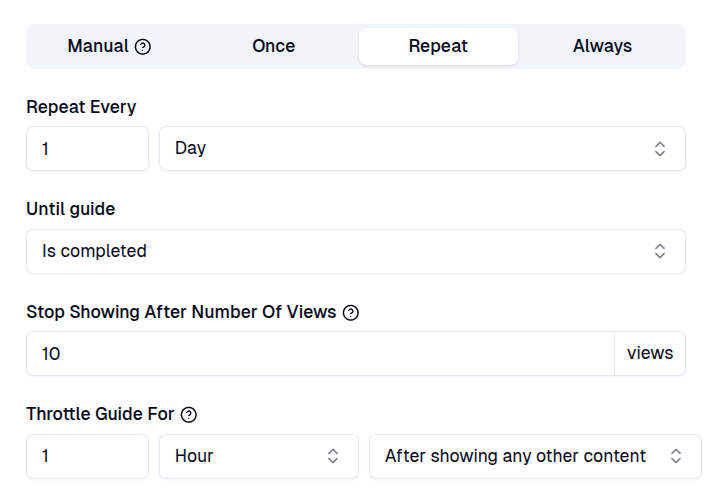Click the chevron arrows in the Is completed field
Screen dimensions: 724x498
pyautogui.click(x=660, y=251)
